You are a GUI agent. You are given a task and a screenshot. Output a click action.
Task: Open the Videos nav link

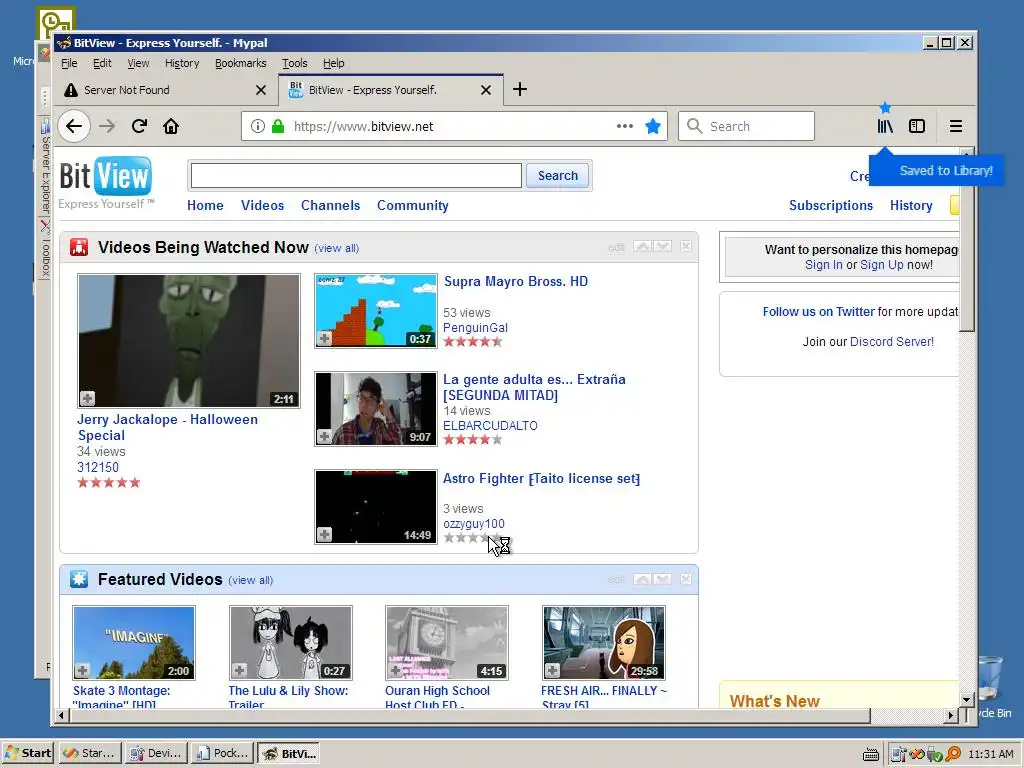263,205
